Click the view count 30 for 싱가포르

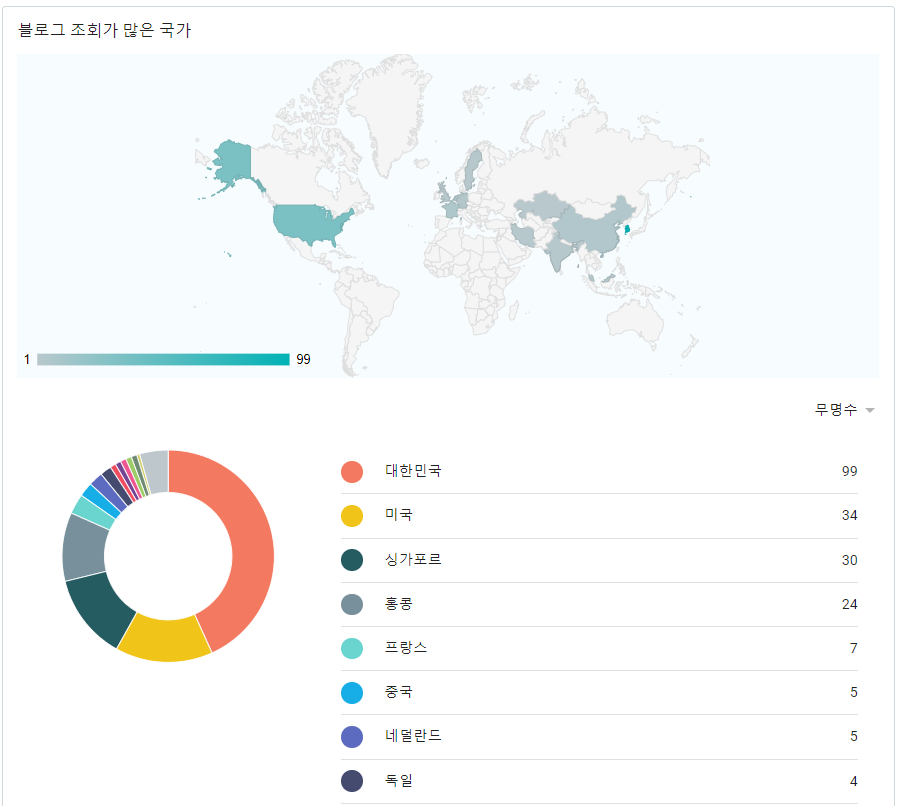pyautogui.click(x=849, y=560)
